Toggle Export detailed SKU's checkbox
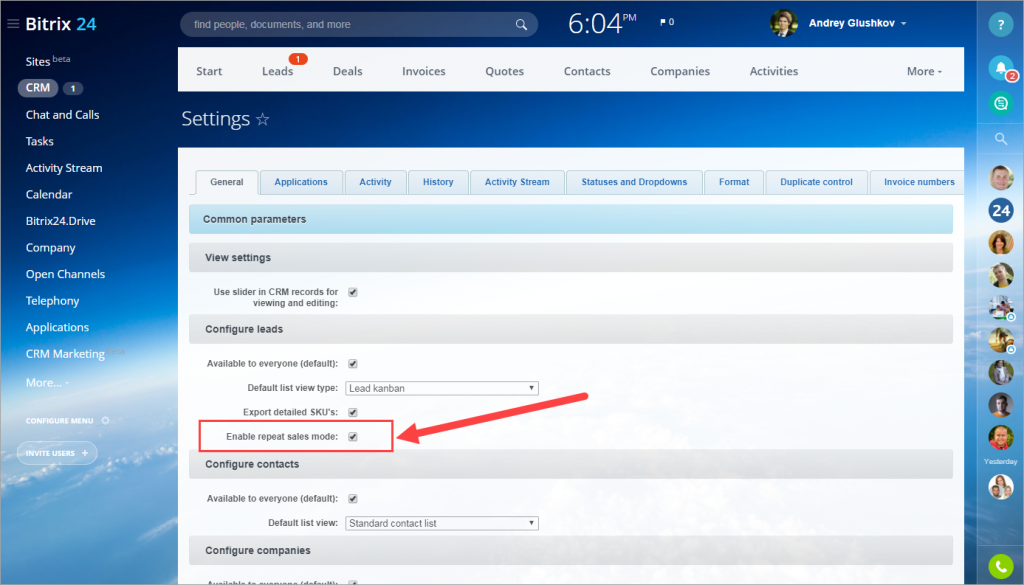 (353, 412)
